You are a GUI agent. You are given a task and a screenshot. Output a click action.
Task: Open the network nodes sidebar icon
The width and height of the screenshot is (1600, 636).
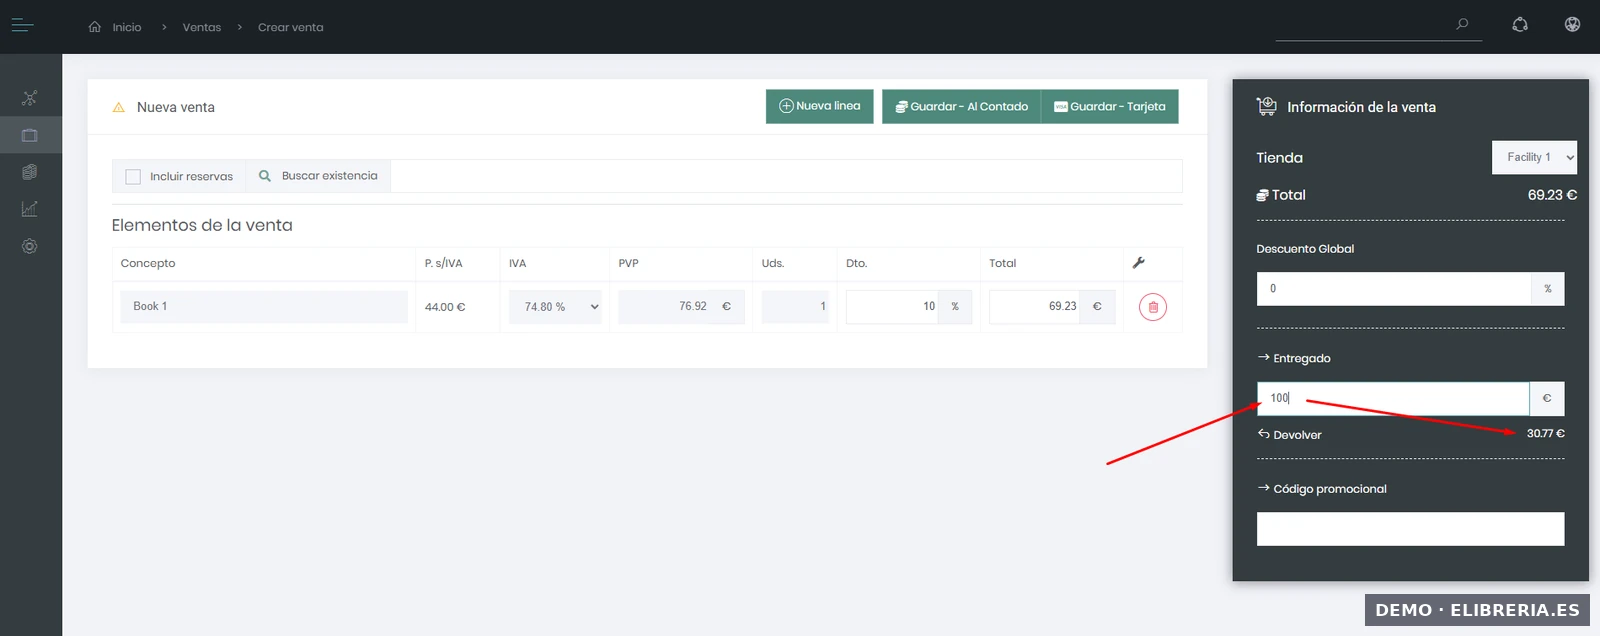pyautogui.click(x=30, y=98)
